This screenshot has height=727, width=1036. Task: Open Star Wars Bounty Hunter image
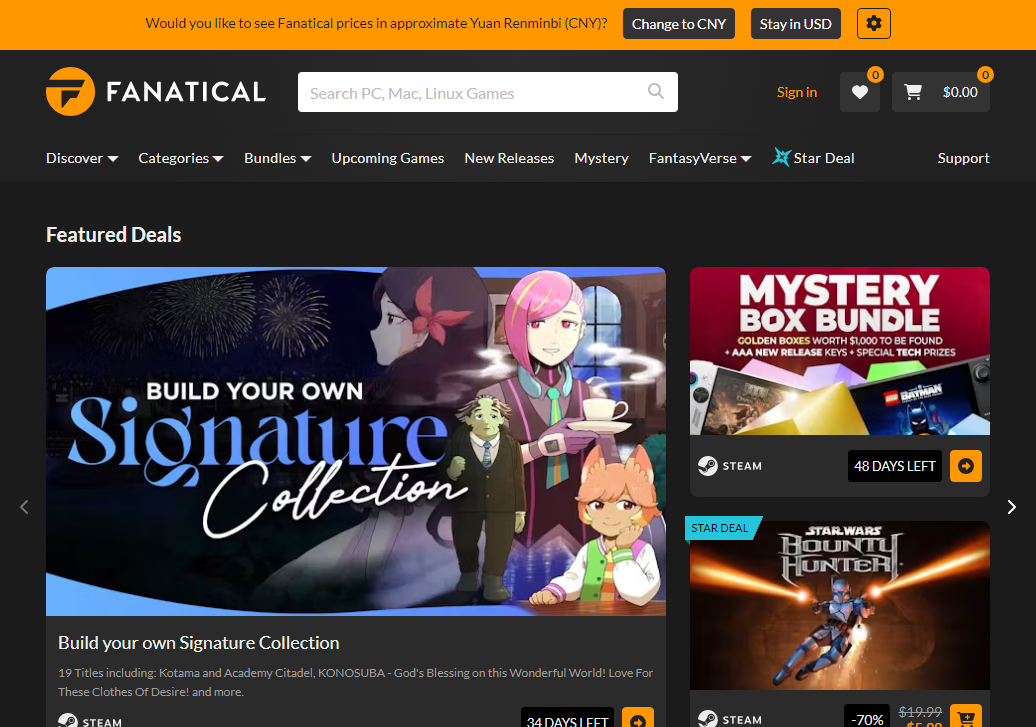click(x=840, y=605)
